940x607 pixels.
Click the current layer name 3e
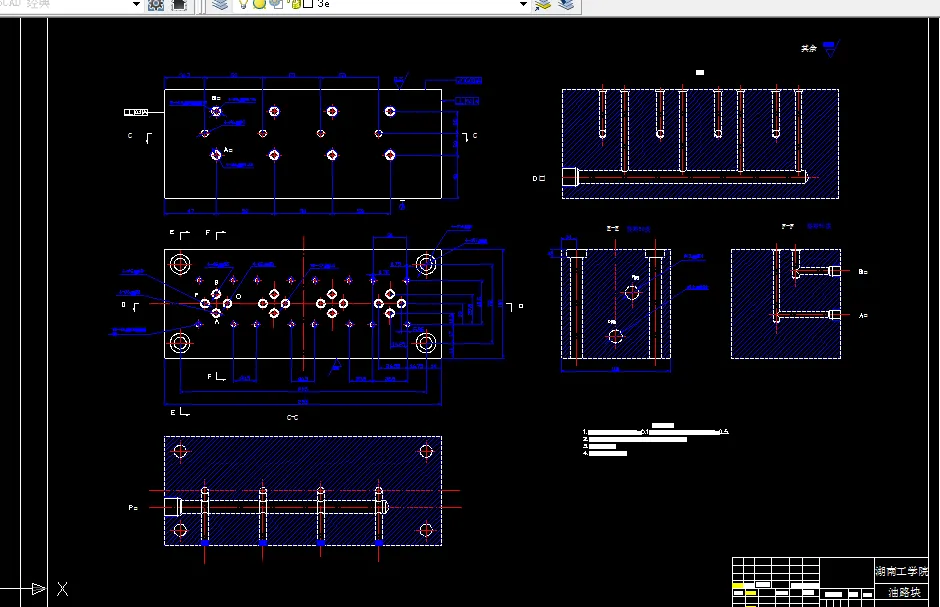click(x=323, y=4)
